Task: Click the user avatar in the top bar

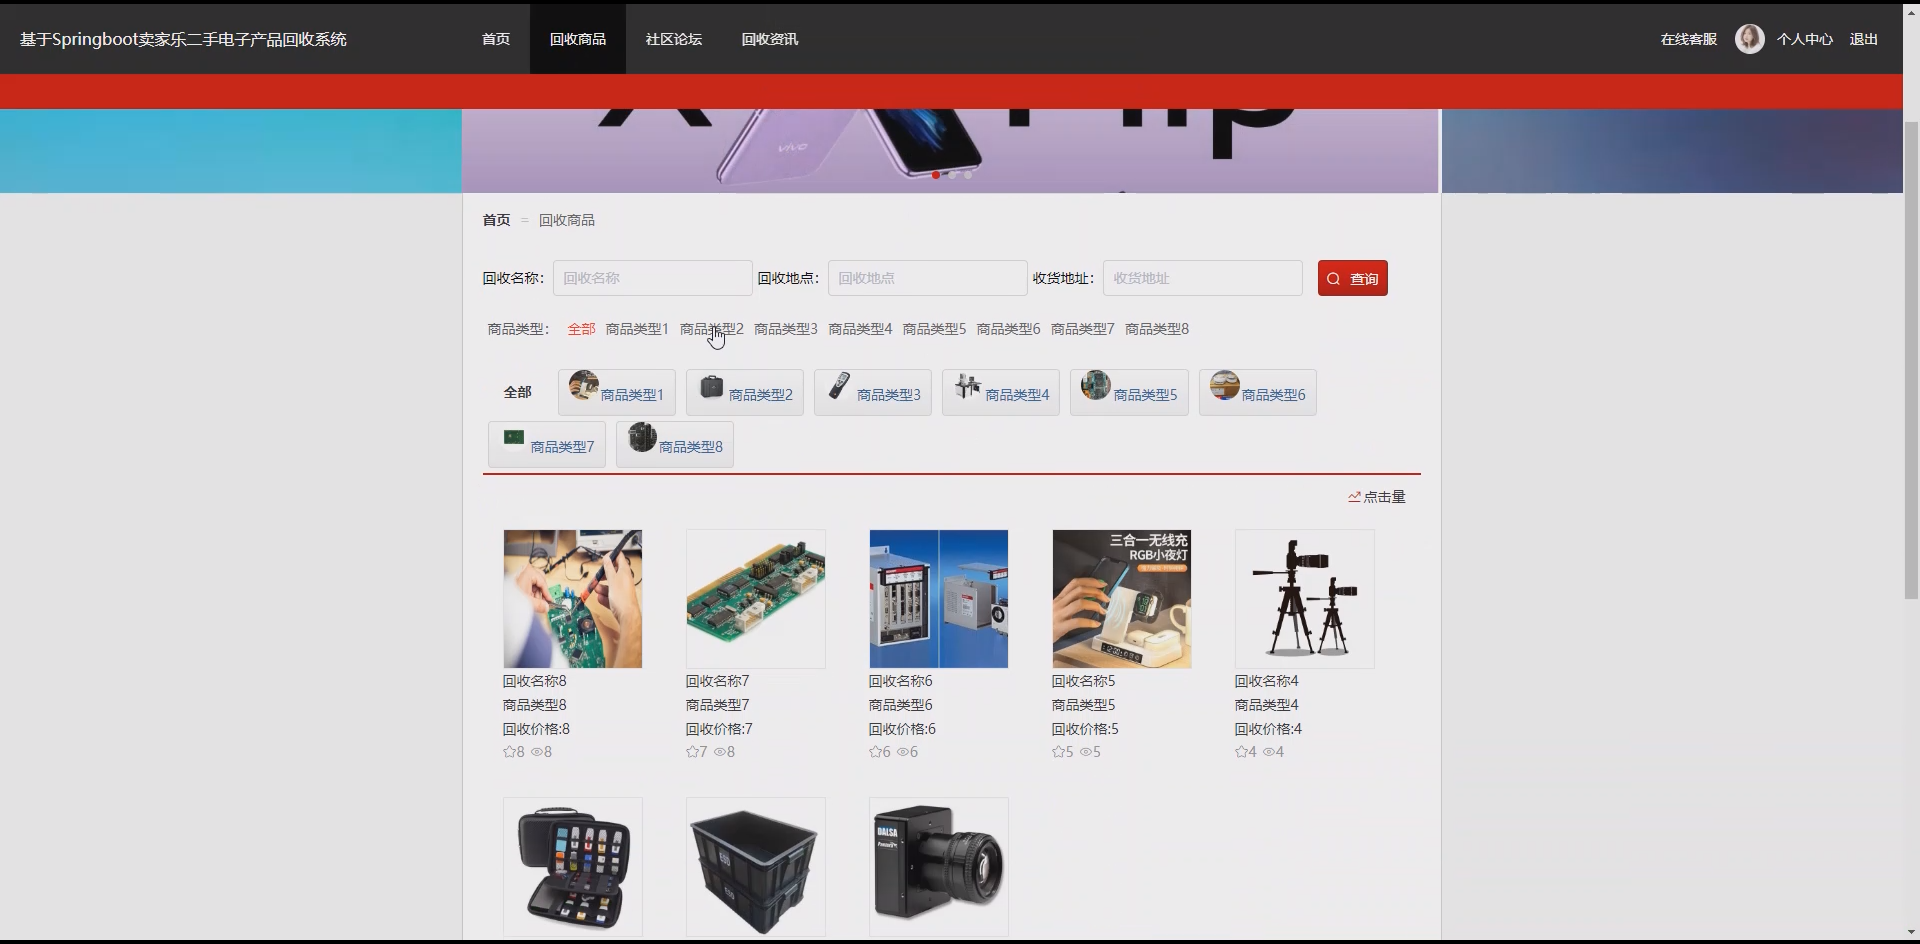Action: pyautogui.click(x=1750, y=38)
